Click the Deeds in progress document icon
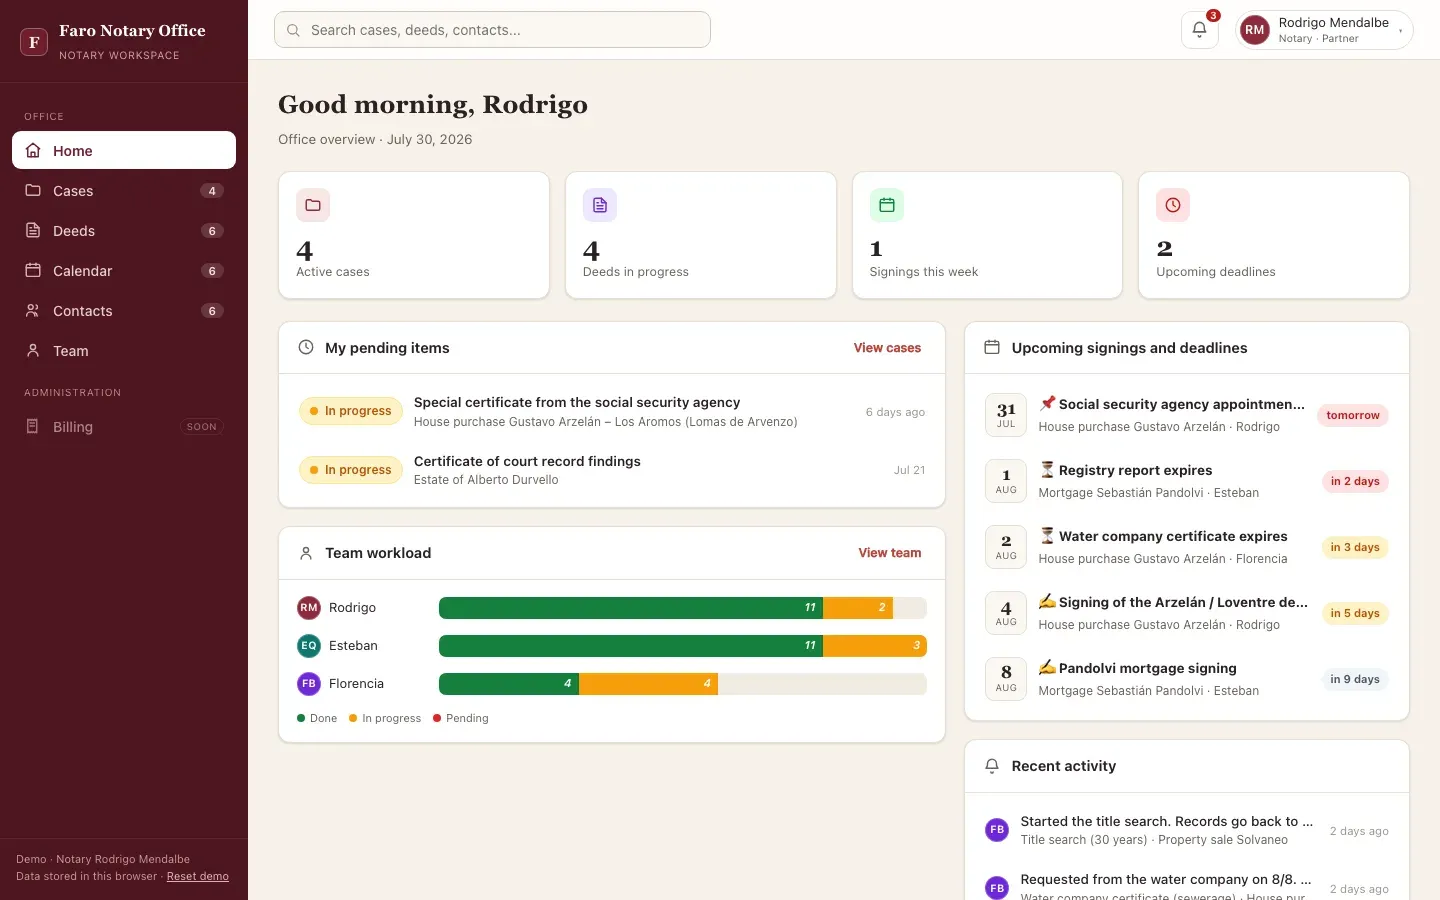Image resolution: width=1440 pixels, height=900 pixels. (x=600, y=205)
